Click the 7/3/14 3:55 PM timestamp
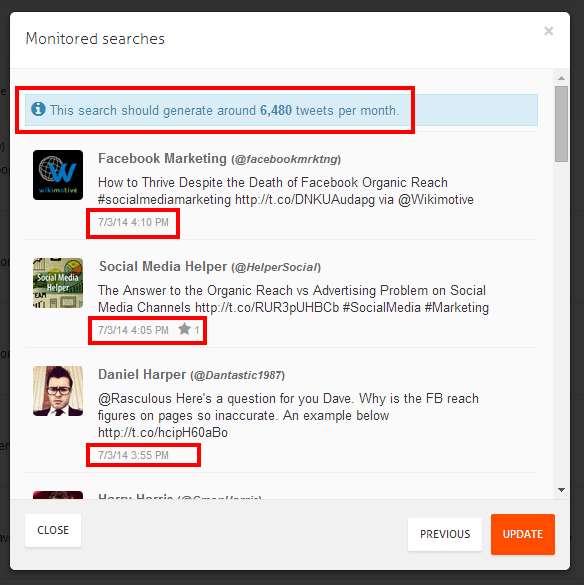 [x=133, y=455]
